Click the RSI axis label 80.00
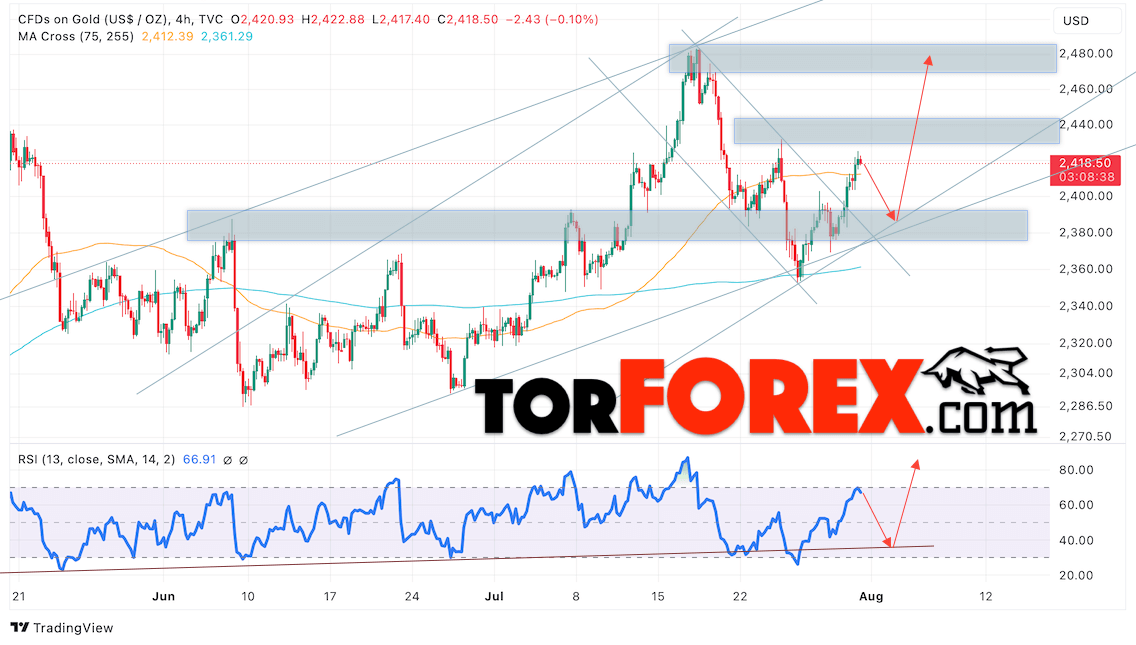 tap(1076, 470)
